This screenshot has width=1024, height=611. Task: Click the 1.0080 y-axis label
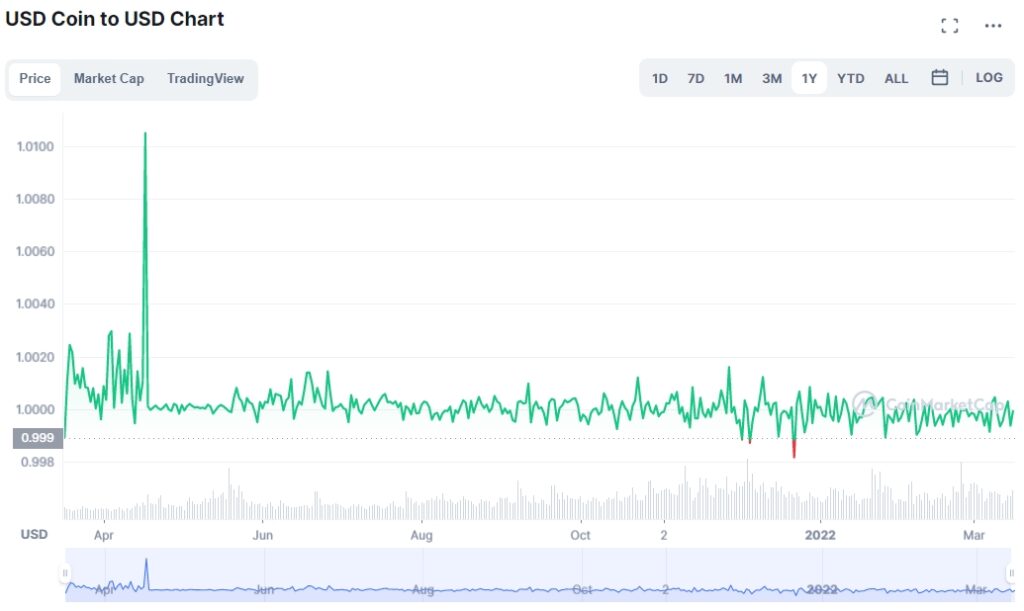tap(35, 199)
